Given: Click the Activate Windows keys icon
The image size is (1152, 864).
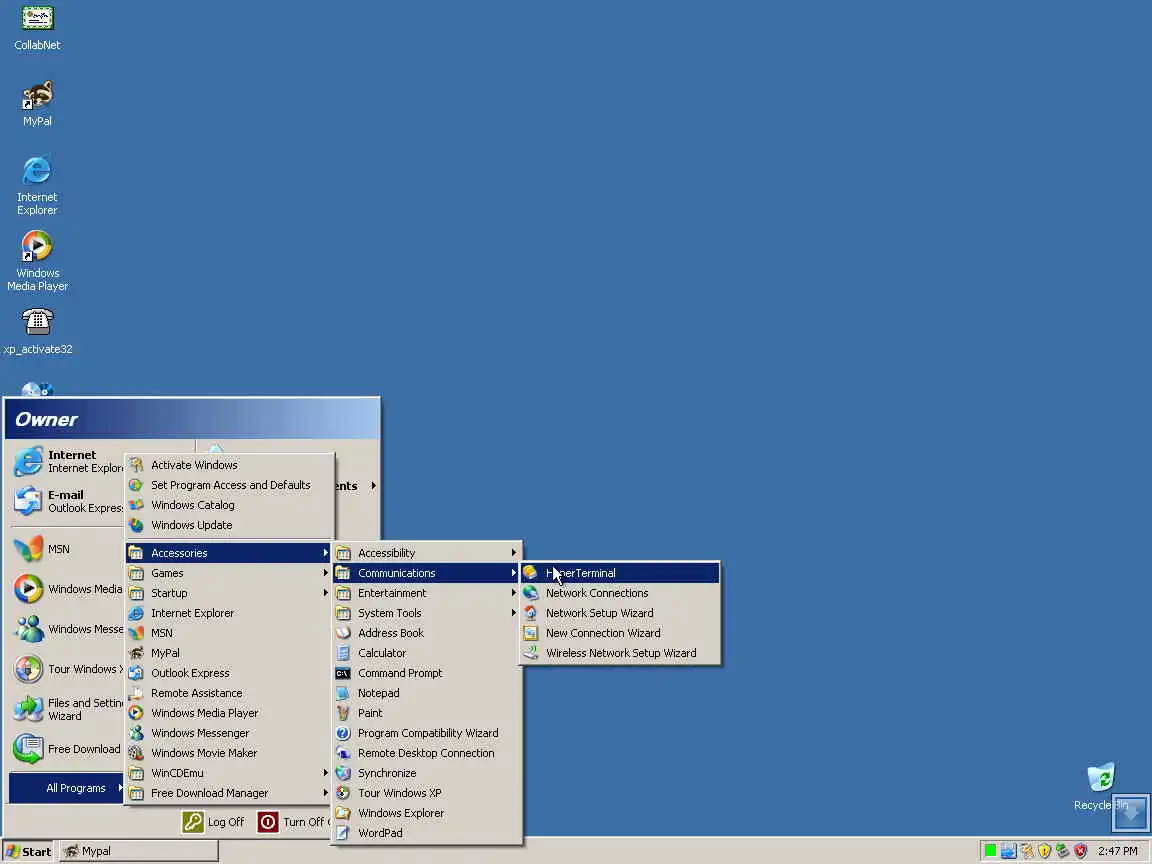Looking at the screenshot, I should pos(136,465).
